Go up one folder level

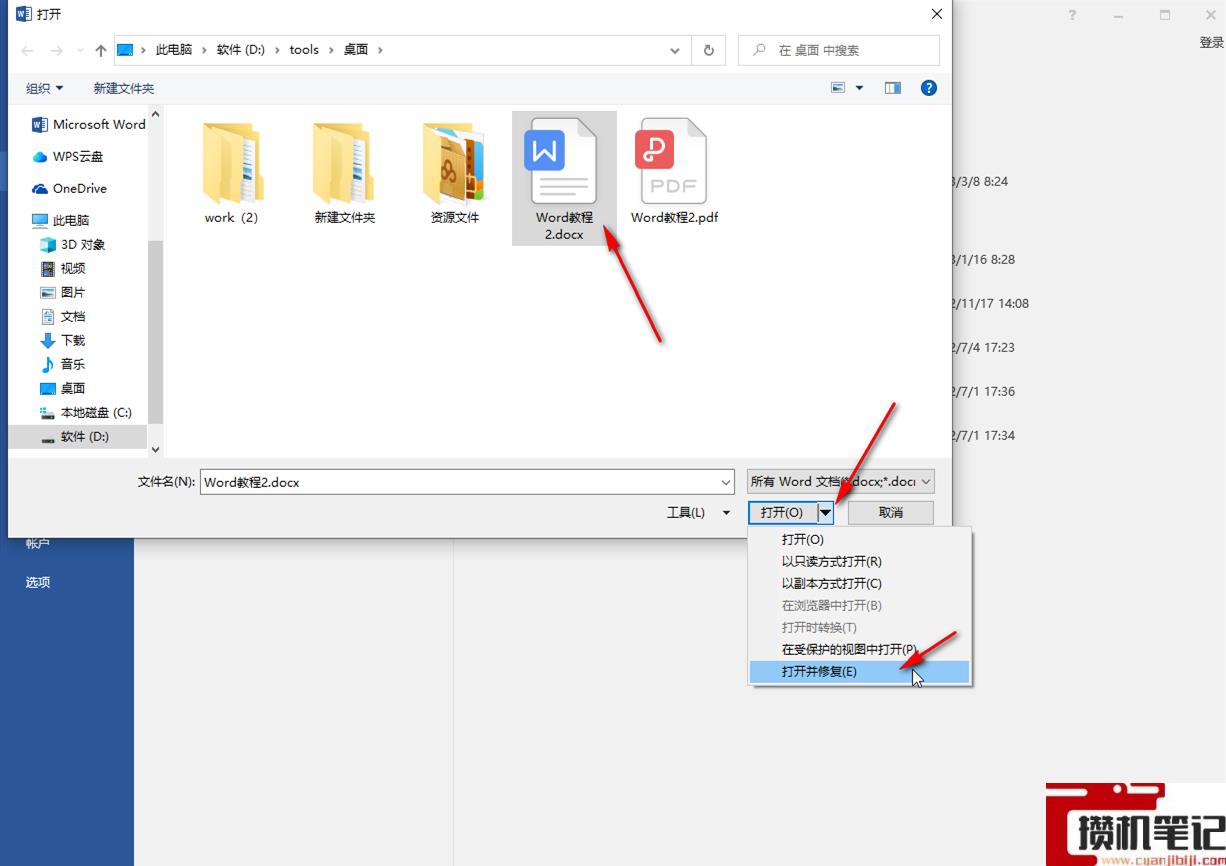pyautogui.click(x=101, y=50)
